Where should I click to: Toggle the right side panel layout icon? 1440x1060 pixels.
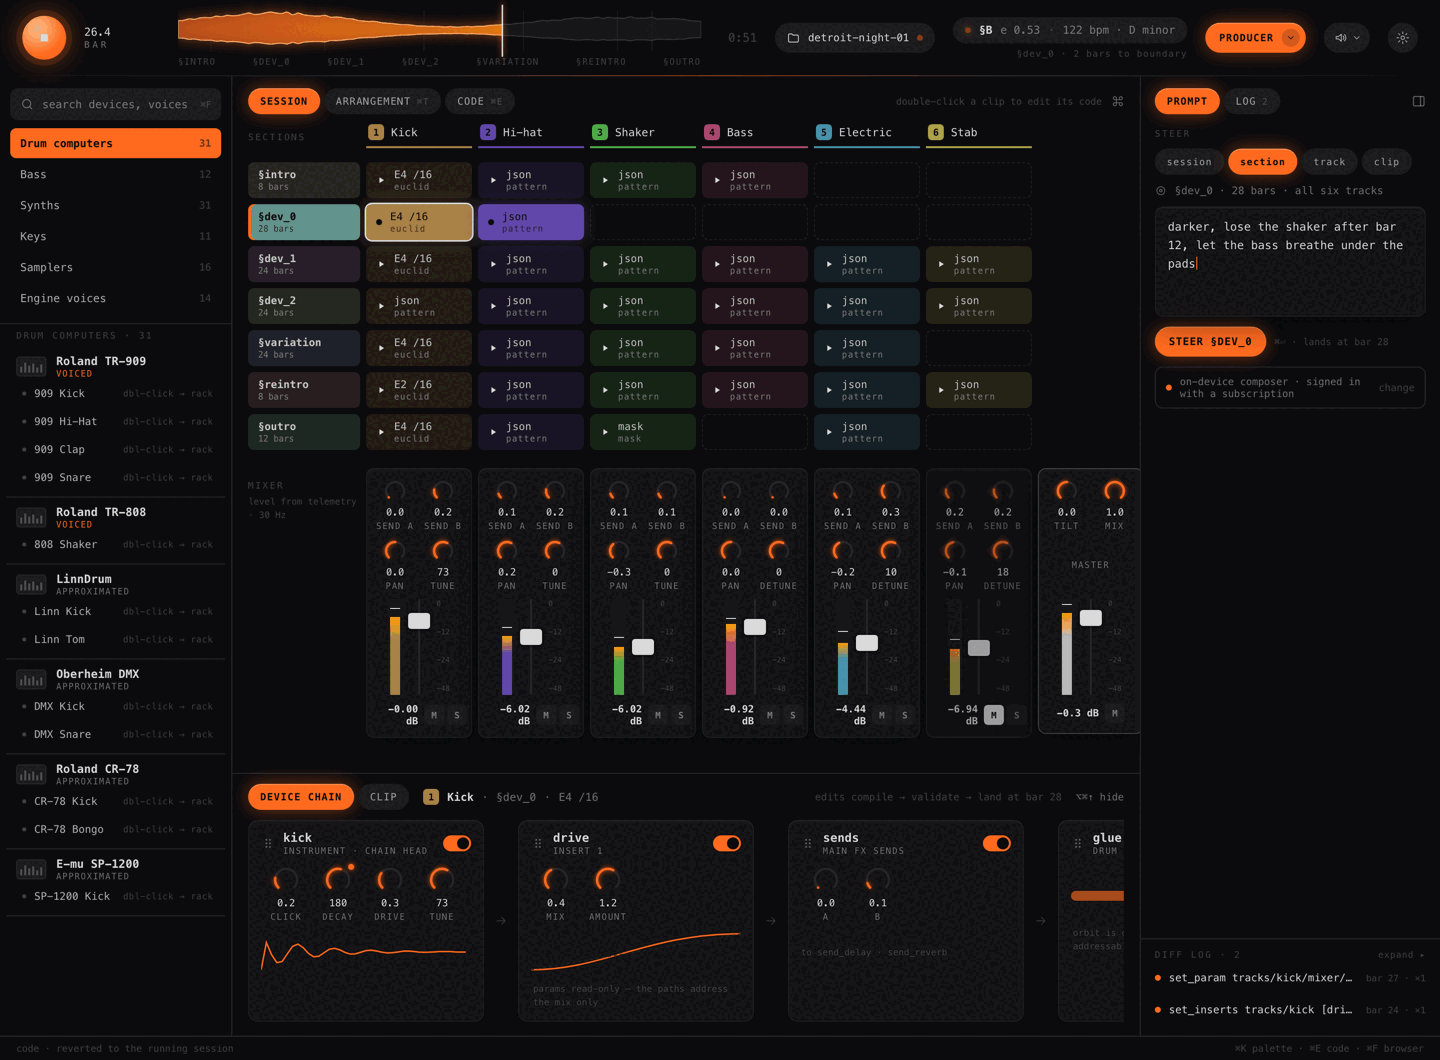1418,101
